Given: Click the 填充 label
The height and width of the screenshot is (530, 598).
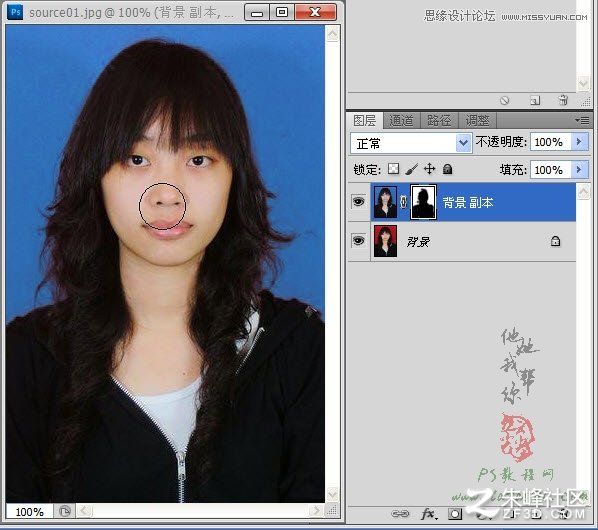Looking at the screenshot, I should (513, 170).
